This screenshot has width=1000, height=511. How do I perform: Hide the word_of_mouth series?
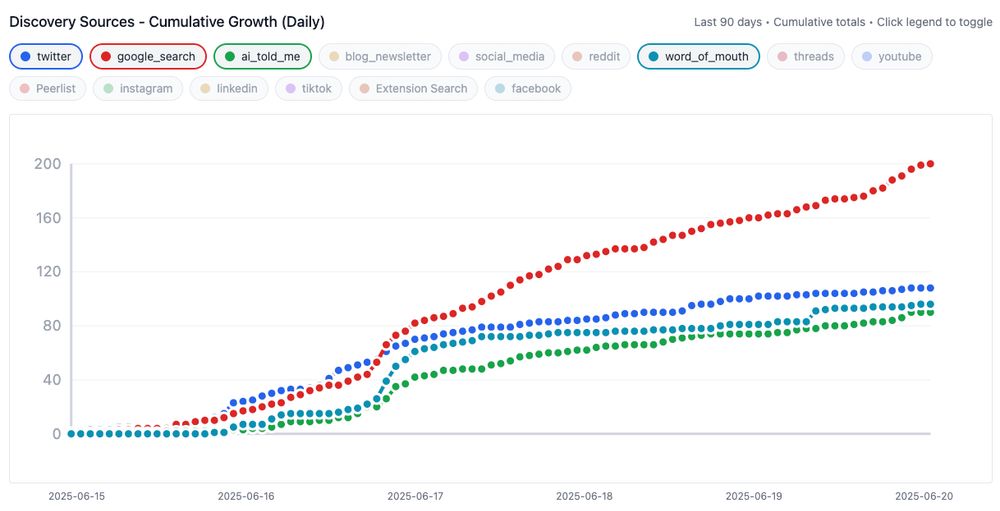(698, 57)
